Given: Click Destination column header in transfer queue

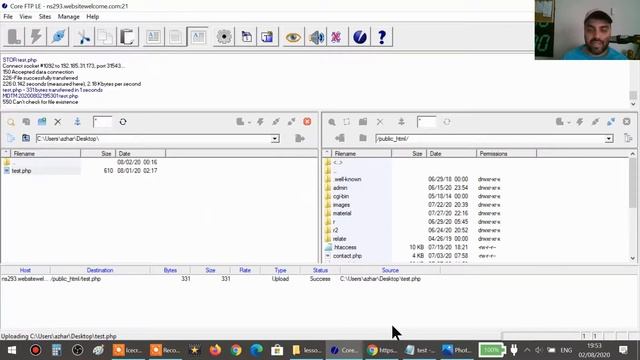Looking at the screenshot, I should [100, 270].
